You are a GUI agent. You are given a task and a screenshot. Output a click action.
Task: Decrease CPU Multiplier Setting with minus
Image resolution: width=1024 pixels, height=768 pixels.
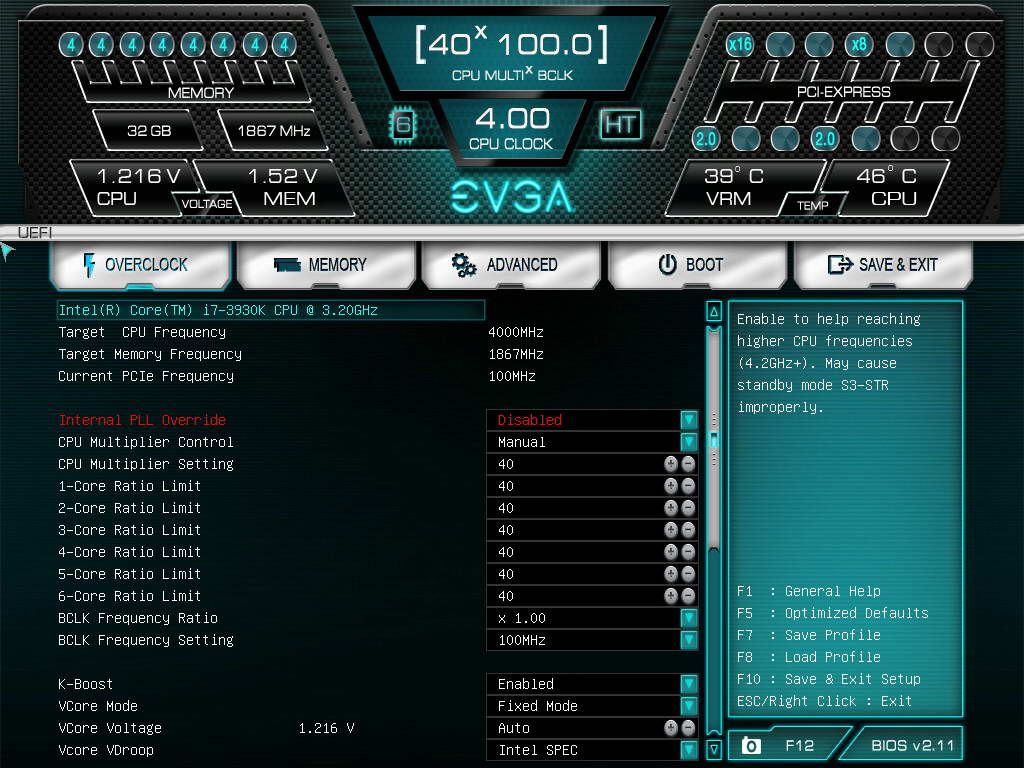(x=688, y=464)
